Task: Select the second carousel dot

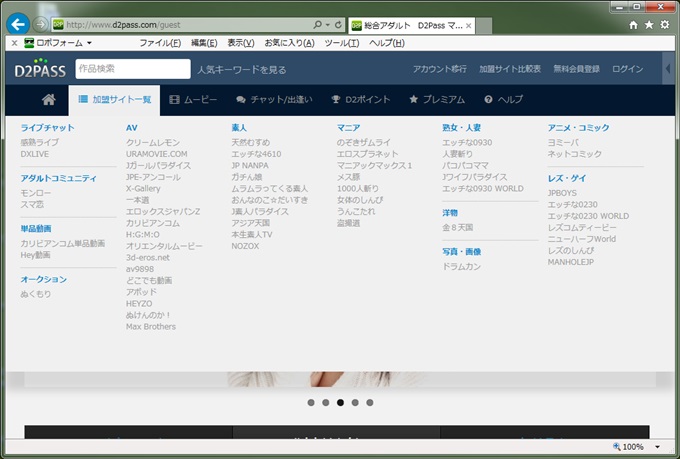Action: (x=326, y=403)
